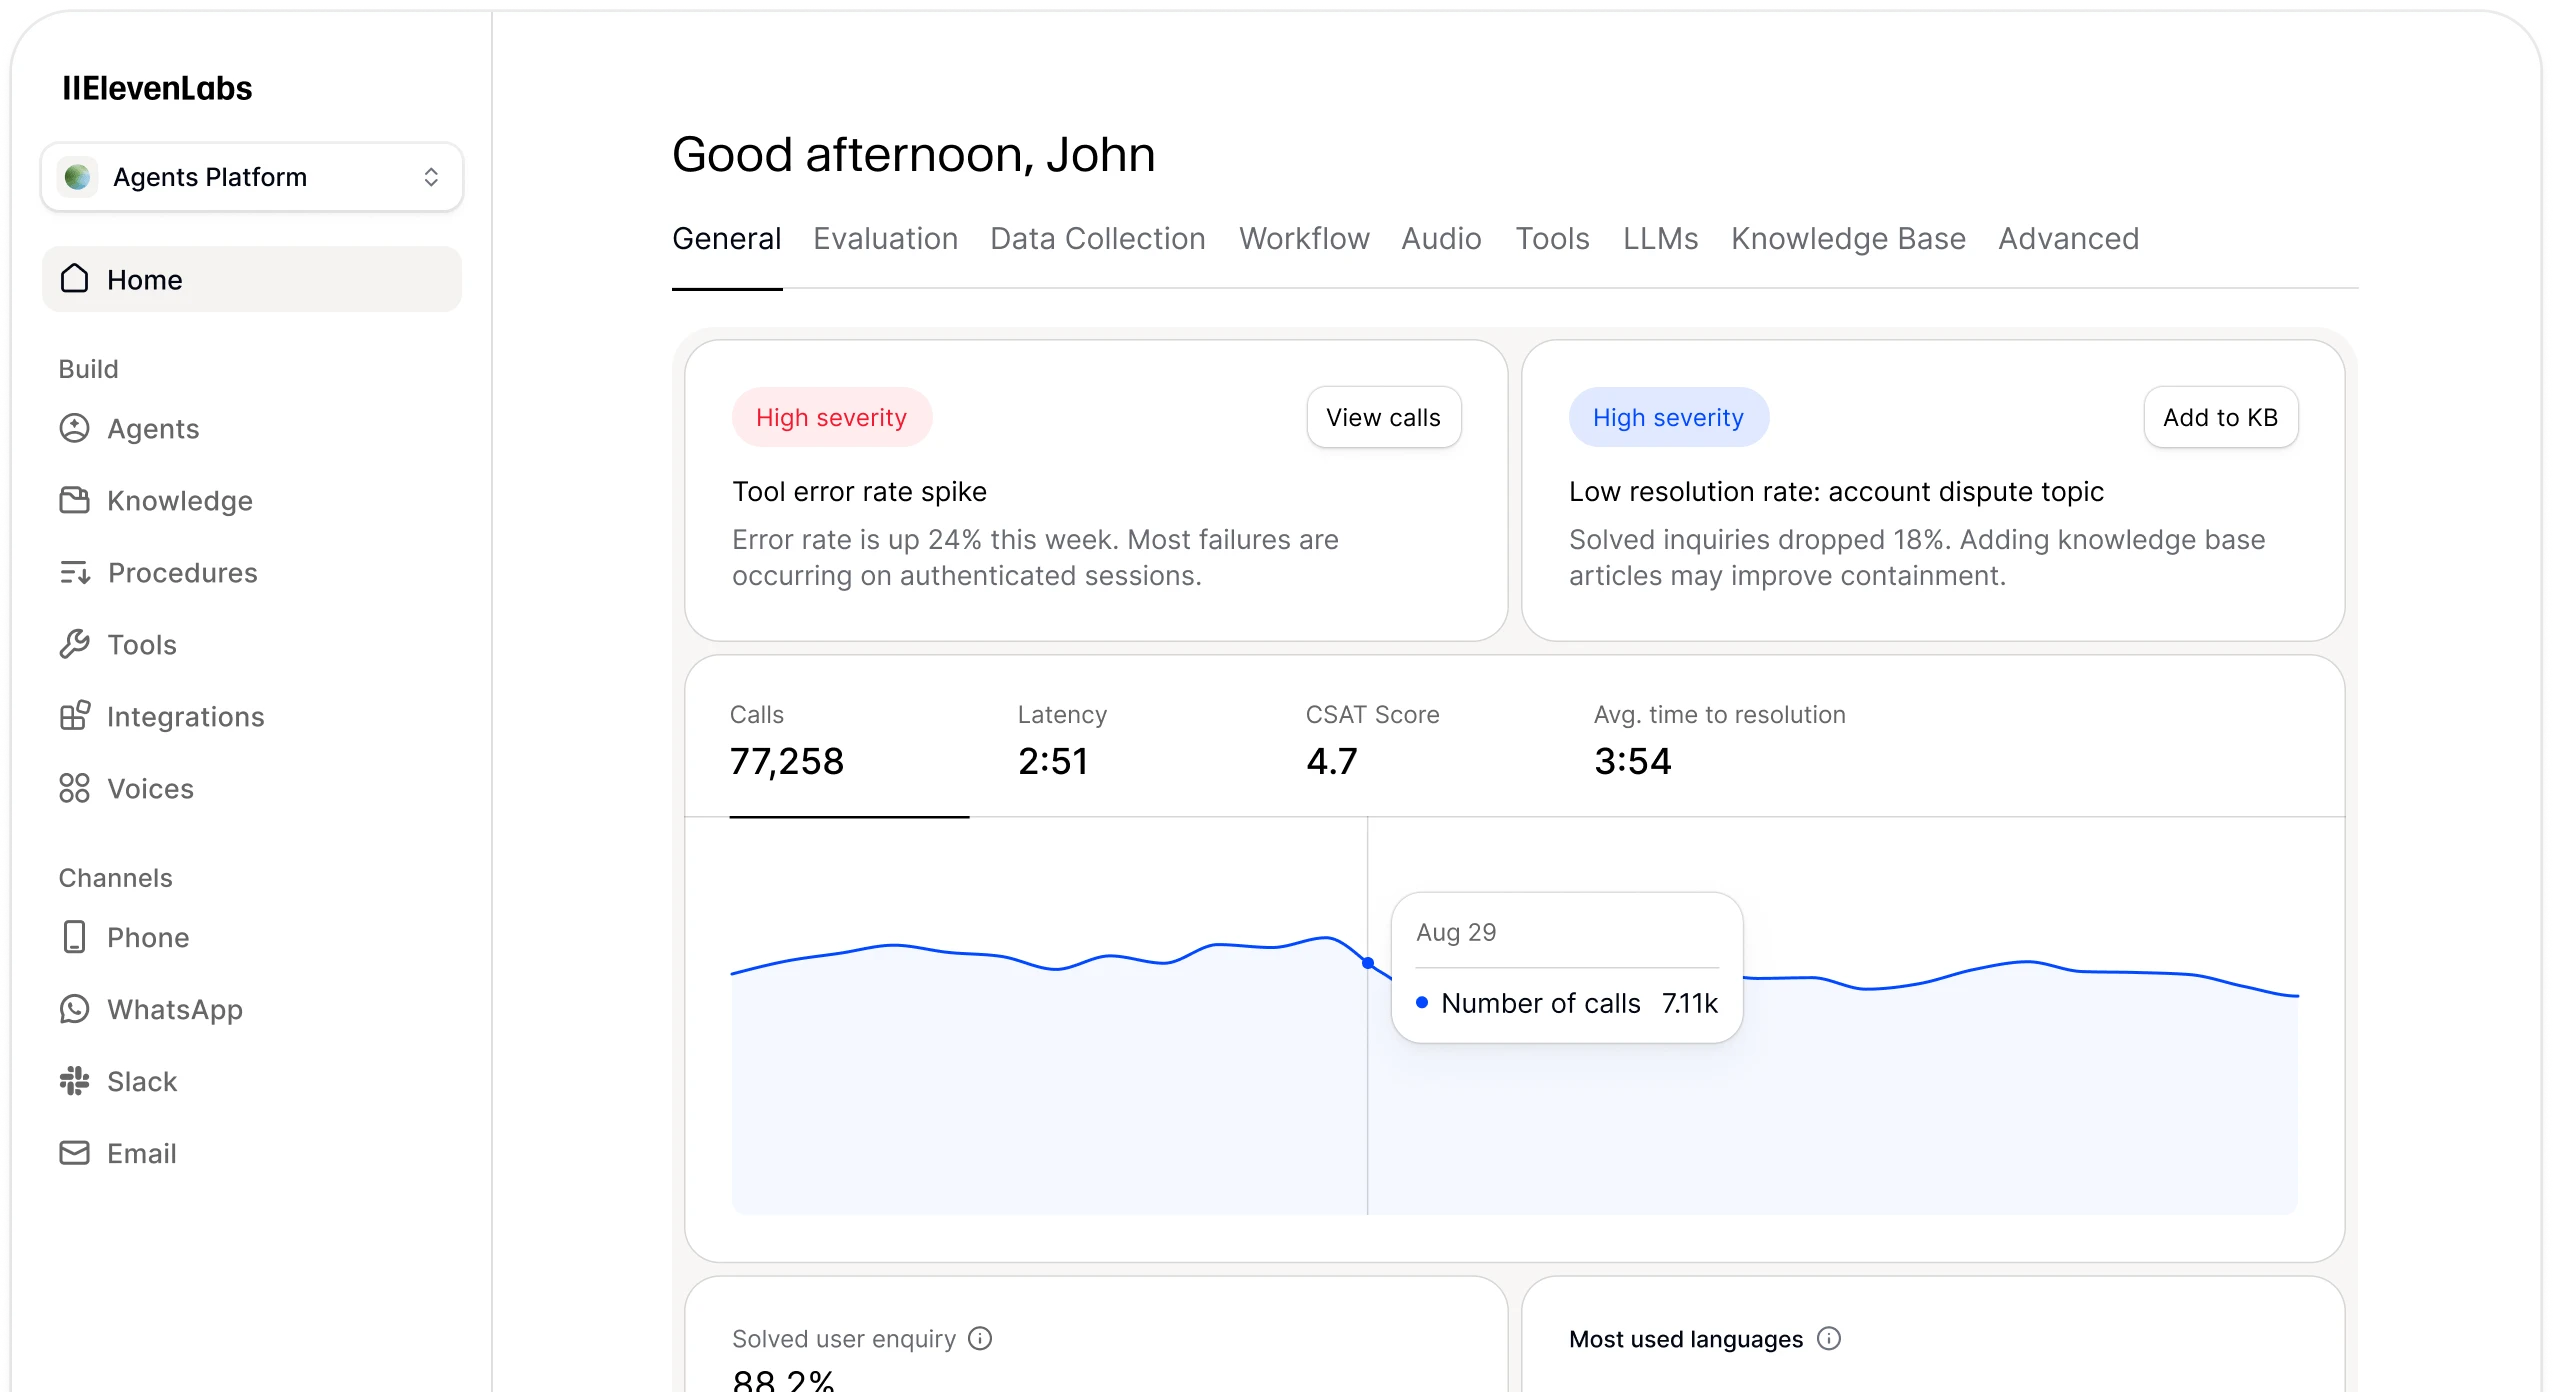Click the Knowledge folder icon
2553x1392 pixels.
point(75,500)
